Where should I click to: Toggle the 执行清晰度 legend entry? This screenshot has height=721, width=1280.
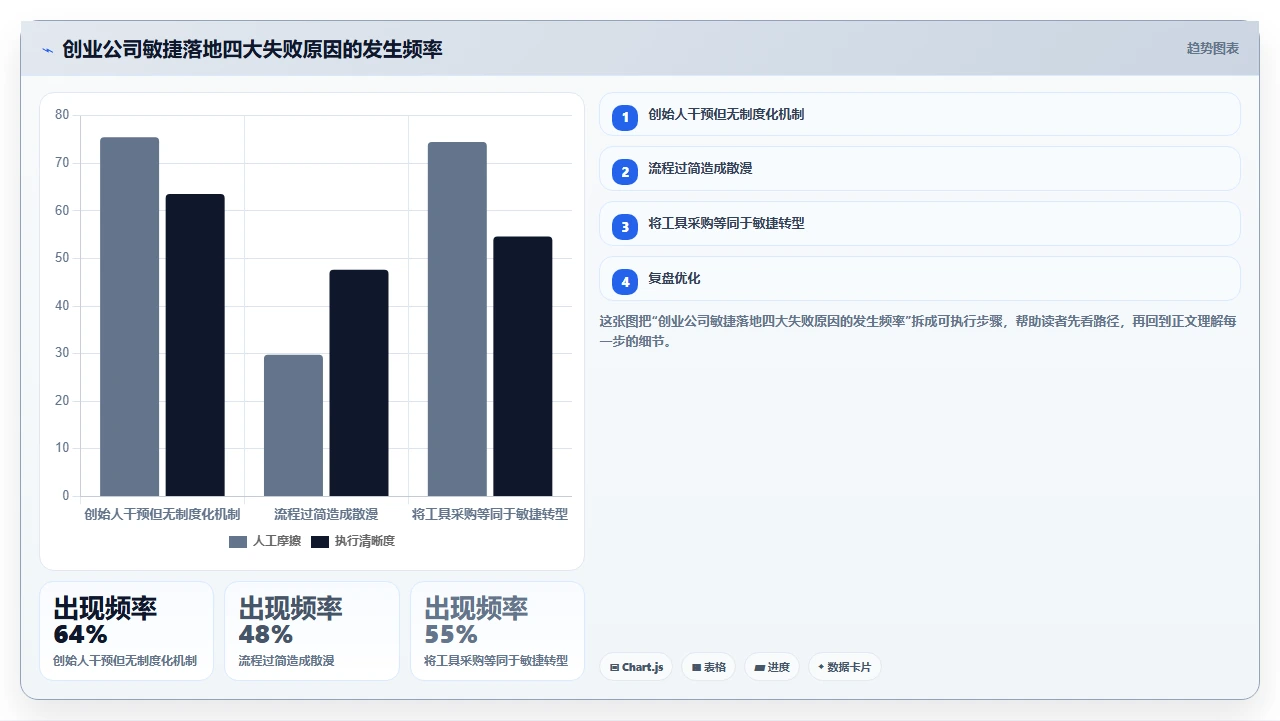click(x=353, y=541)
